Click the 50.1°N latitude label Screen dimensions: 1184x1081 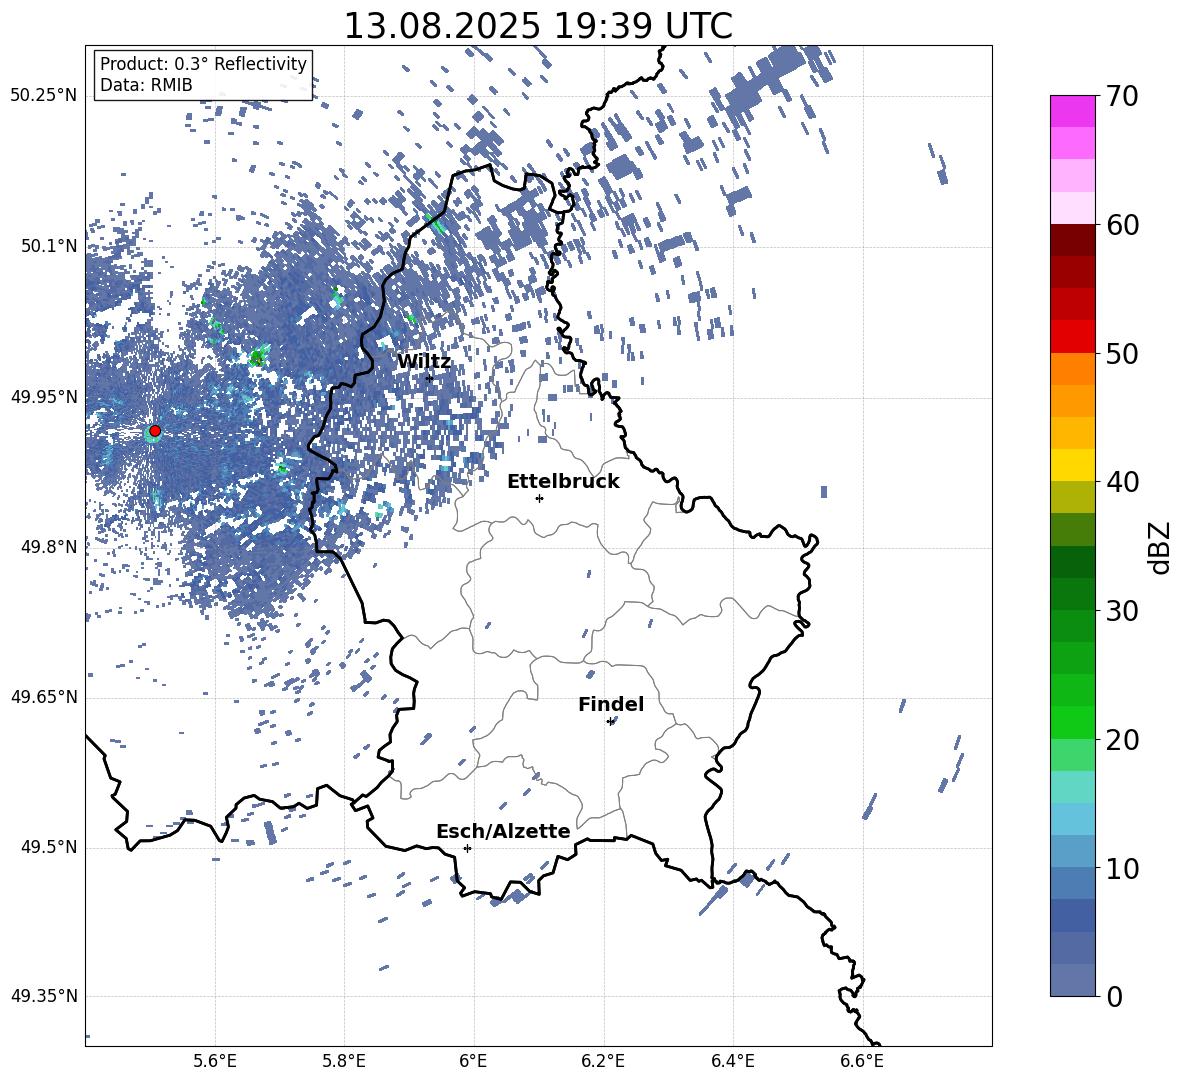tap(49, 246)
